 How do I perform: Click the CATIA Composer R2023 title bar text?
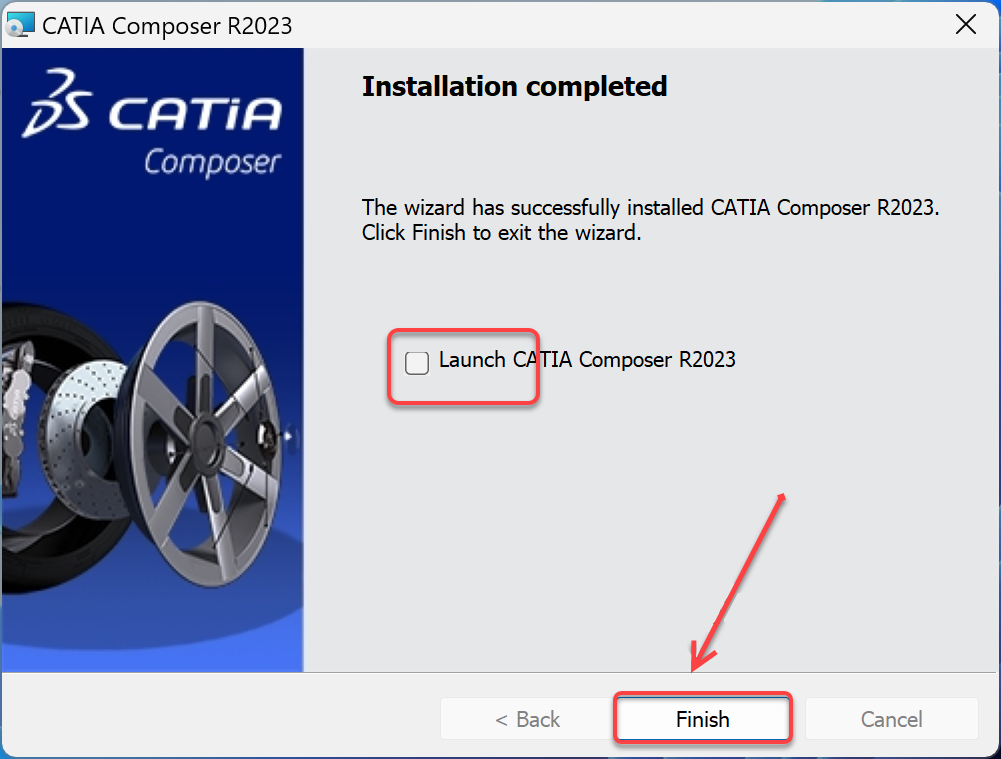(166, 25)
